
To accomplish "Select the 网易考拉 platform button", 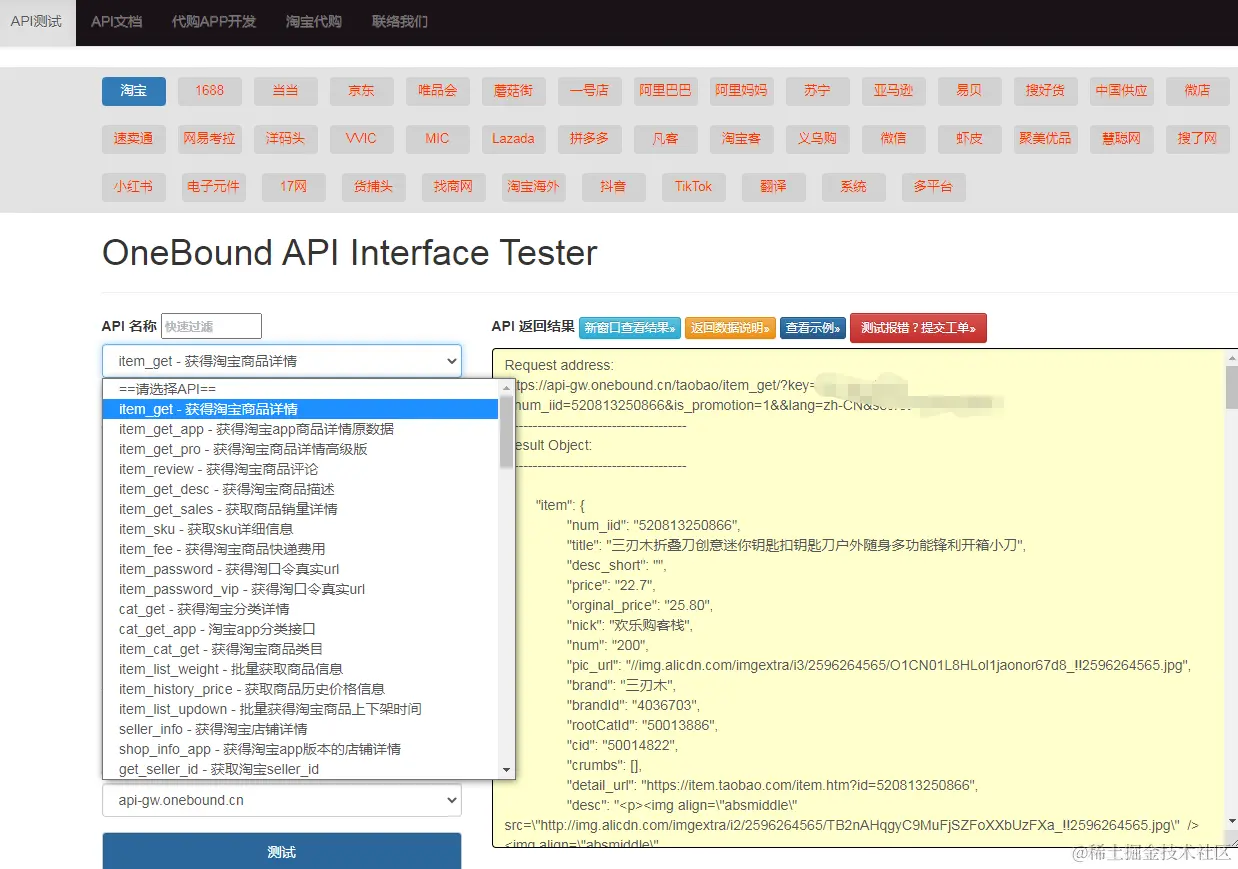I will point(210,139).
